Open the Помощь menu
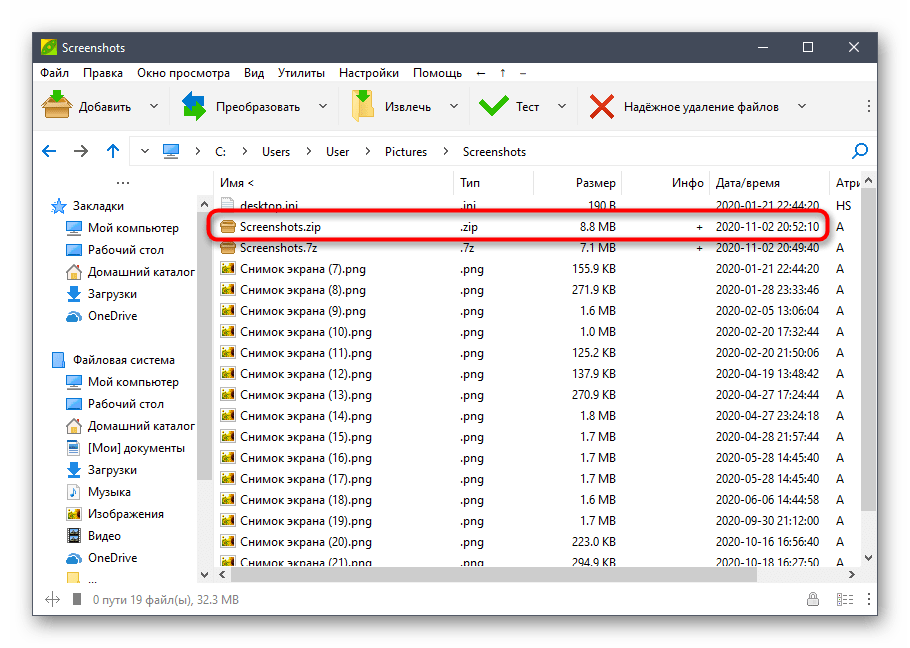The width and height of the screenshot is (910, 648). point(438,73)
